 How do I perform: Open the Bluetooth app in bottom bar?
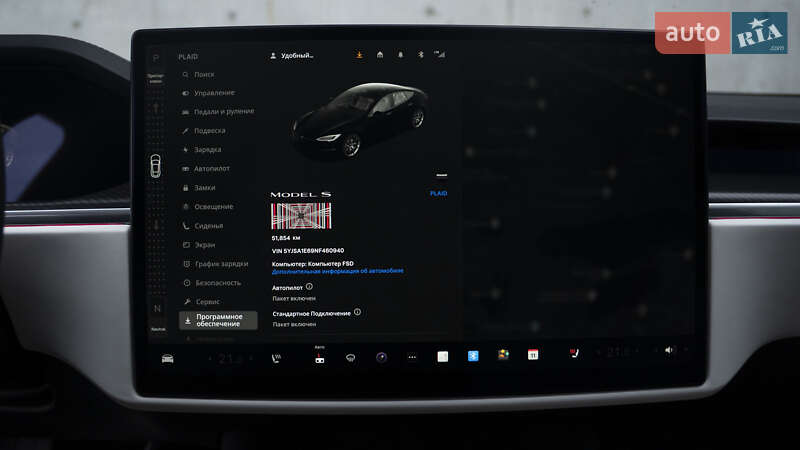[473, 356]
